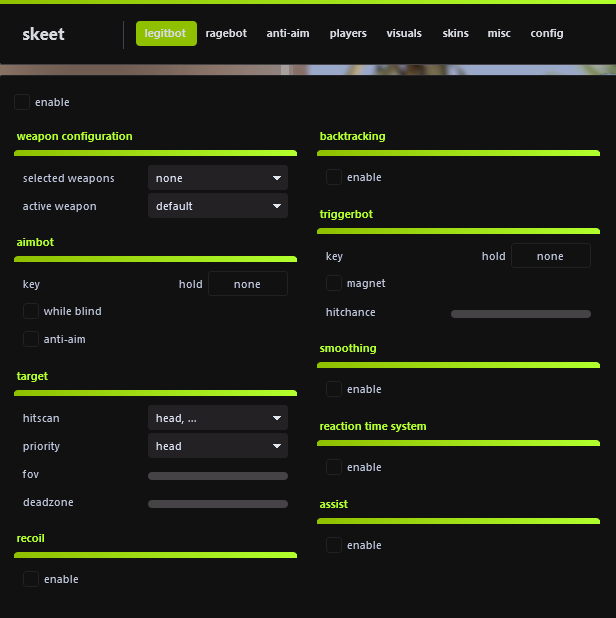Open the ragebot tab
Screen dimensions: 616x618
[226, 34]
